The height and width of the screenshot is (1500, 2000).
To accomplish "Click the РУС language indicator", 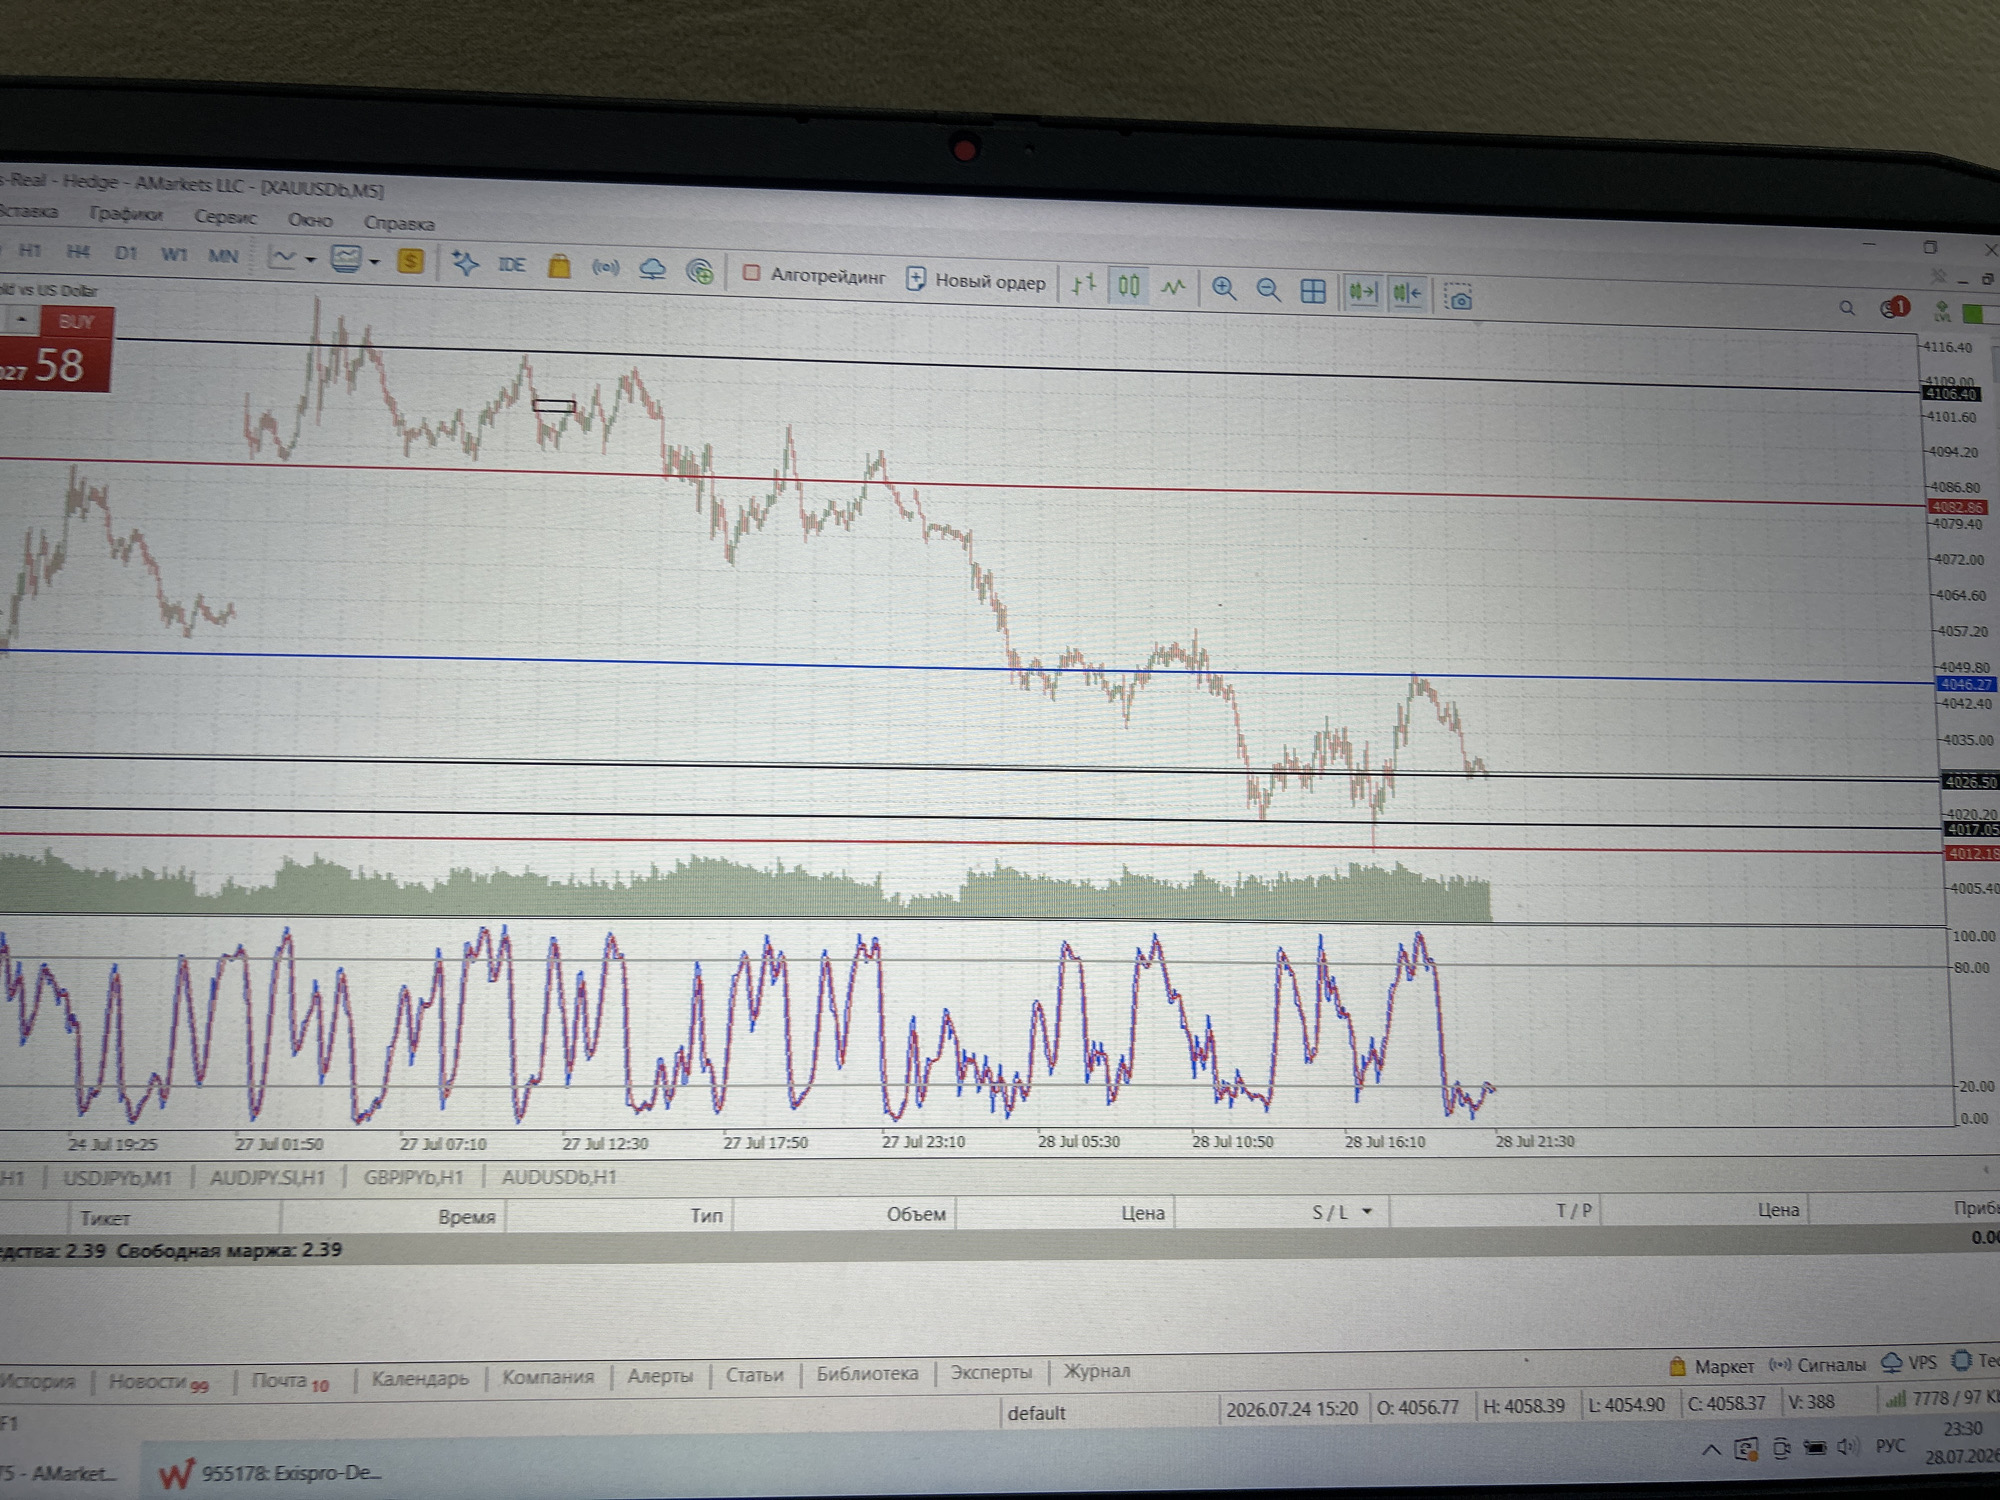I will pos(1890,1446).
